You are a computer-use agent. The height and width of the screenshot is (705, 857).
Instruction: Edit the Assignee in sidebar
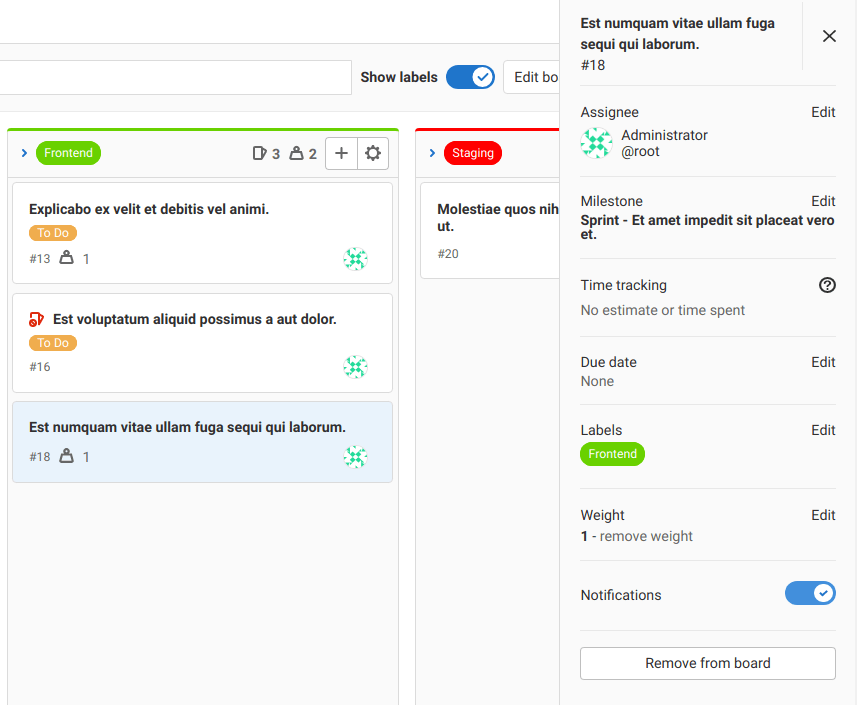(823, 112)
